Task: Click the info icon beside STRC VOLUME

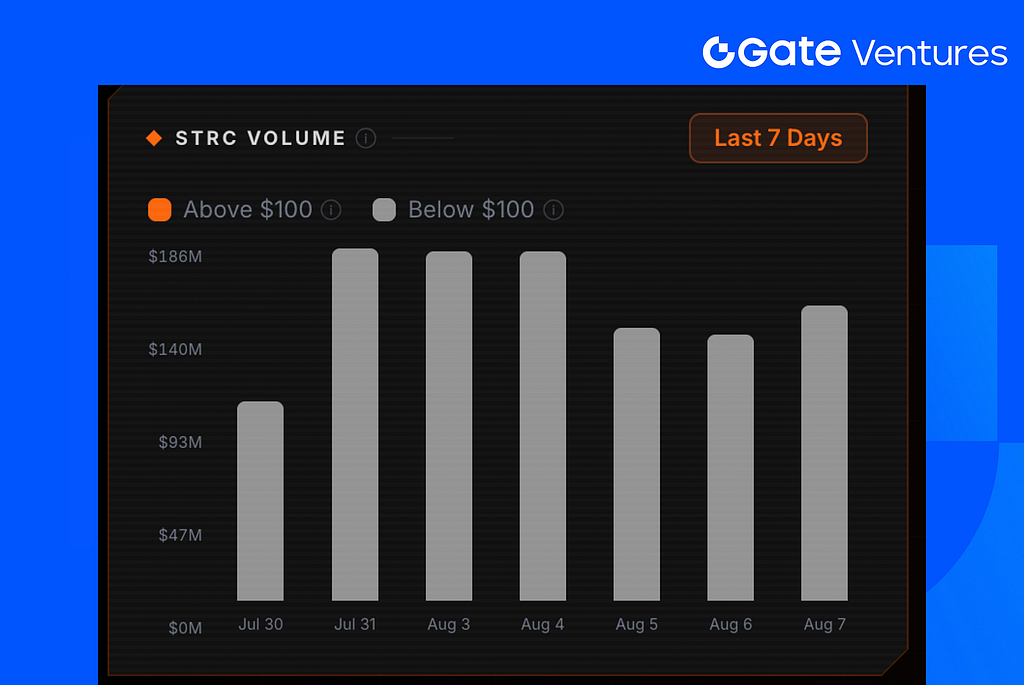Action: point(366,138)
